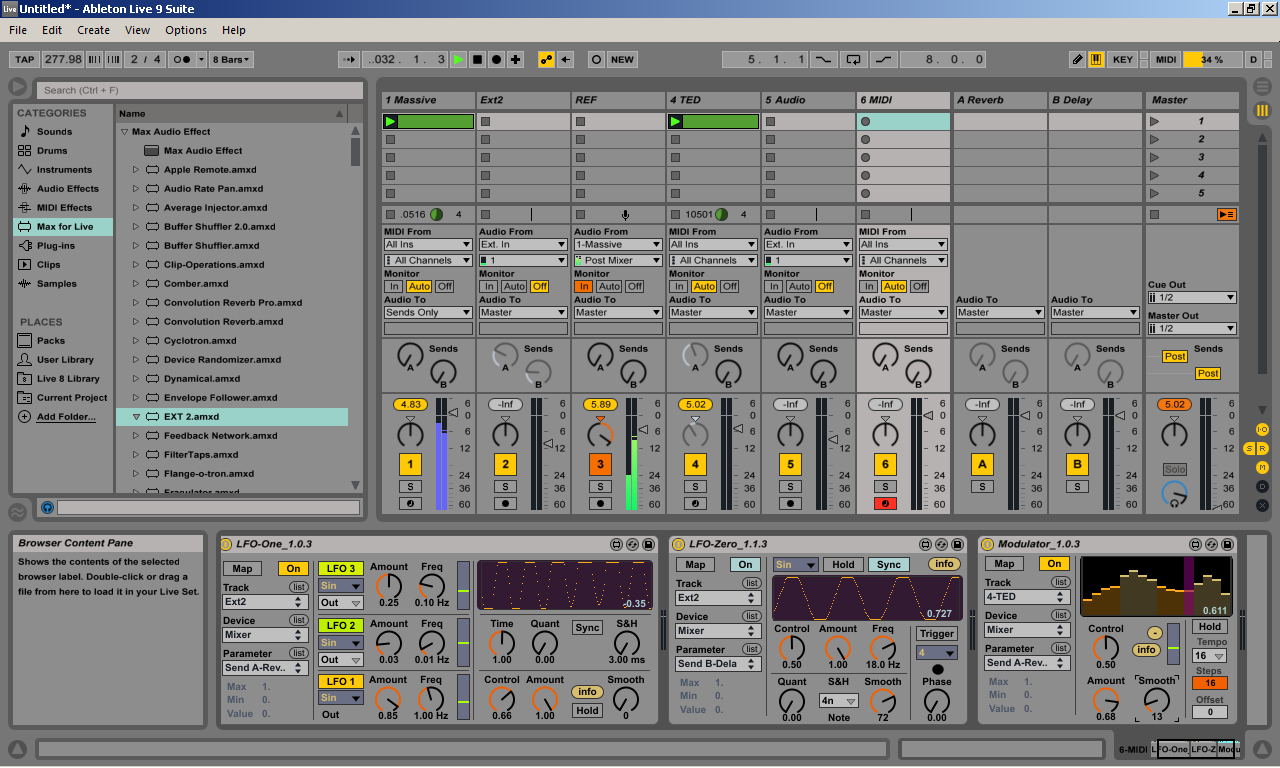Open the Options menu
This screenshot has height=768, width=1280.
[186, 30]
